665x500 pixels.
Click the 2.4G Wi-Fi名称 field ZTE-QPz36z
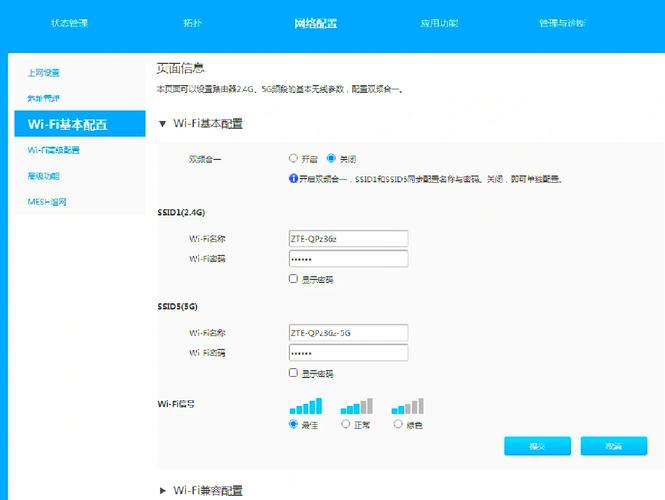tap(347, 238)
